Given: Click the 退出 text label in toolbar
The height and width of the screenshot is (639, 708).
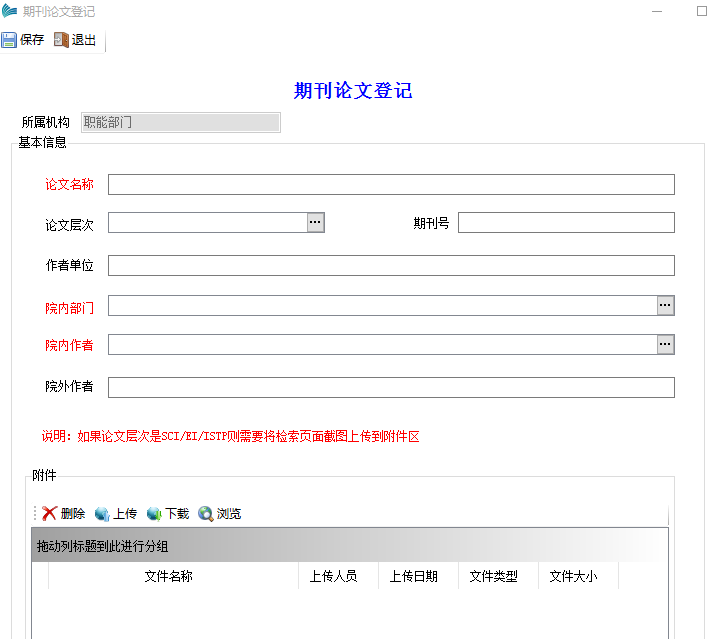Looking at the screenshot, I should tap(84, 40).
